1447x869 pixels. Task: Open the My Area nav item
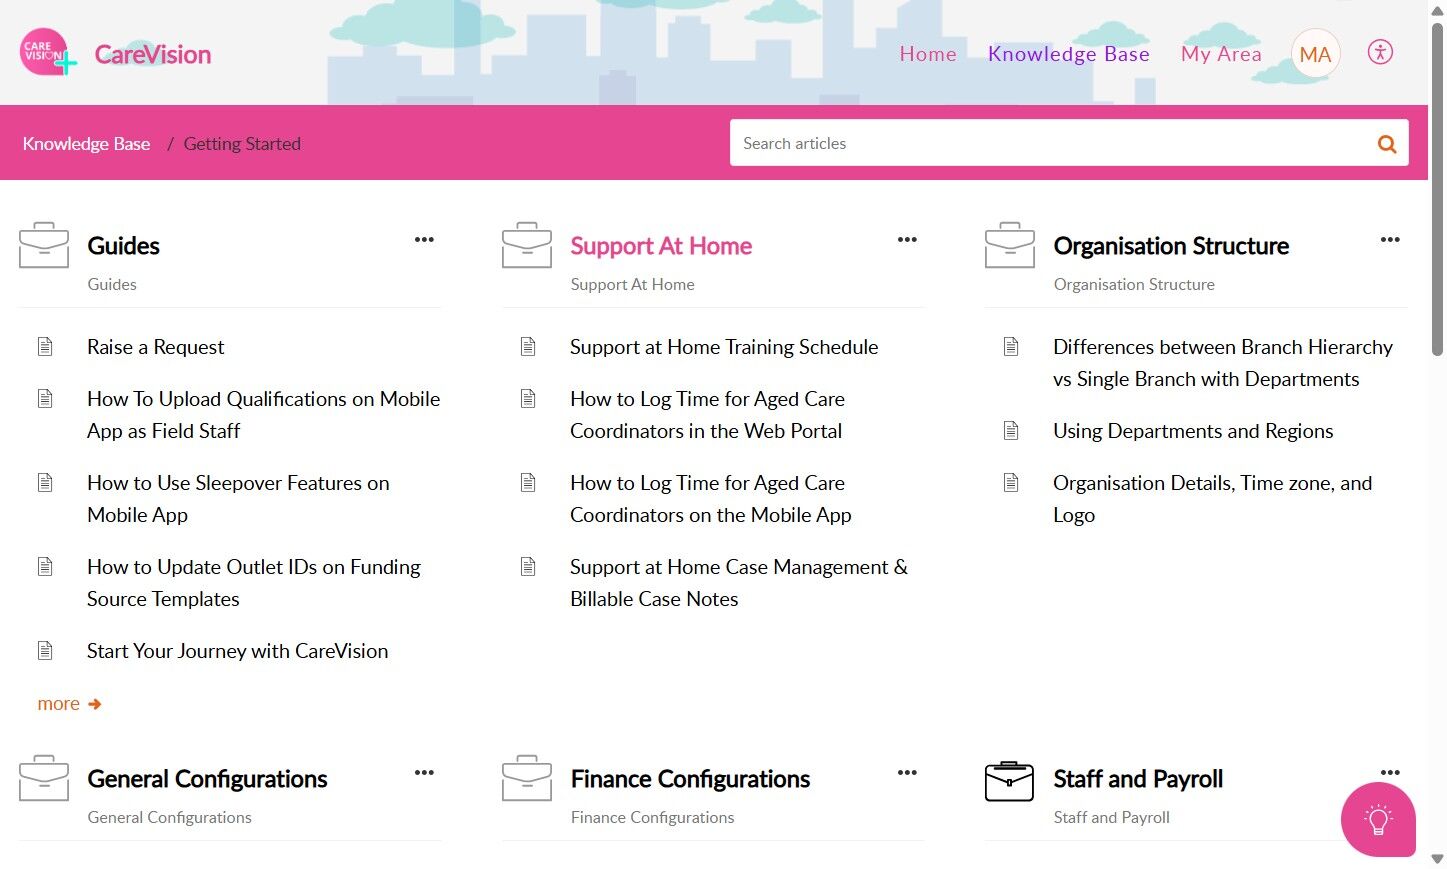[1221, 54]
